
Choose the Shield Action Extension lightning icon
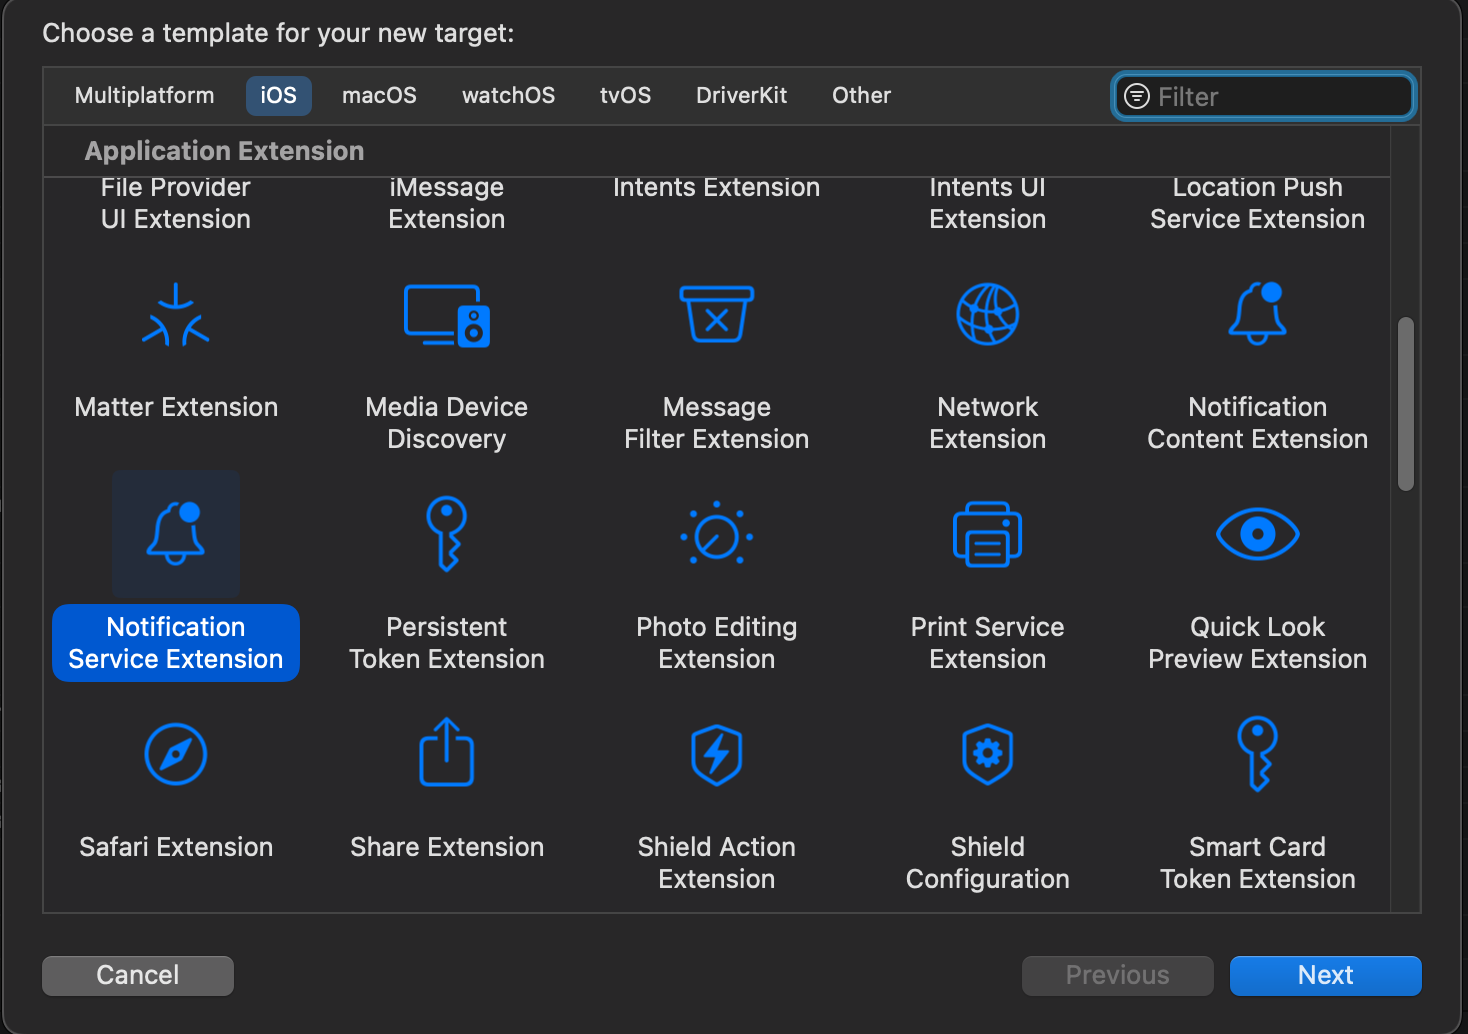pos(717,755)
